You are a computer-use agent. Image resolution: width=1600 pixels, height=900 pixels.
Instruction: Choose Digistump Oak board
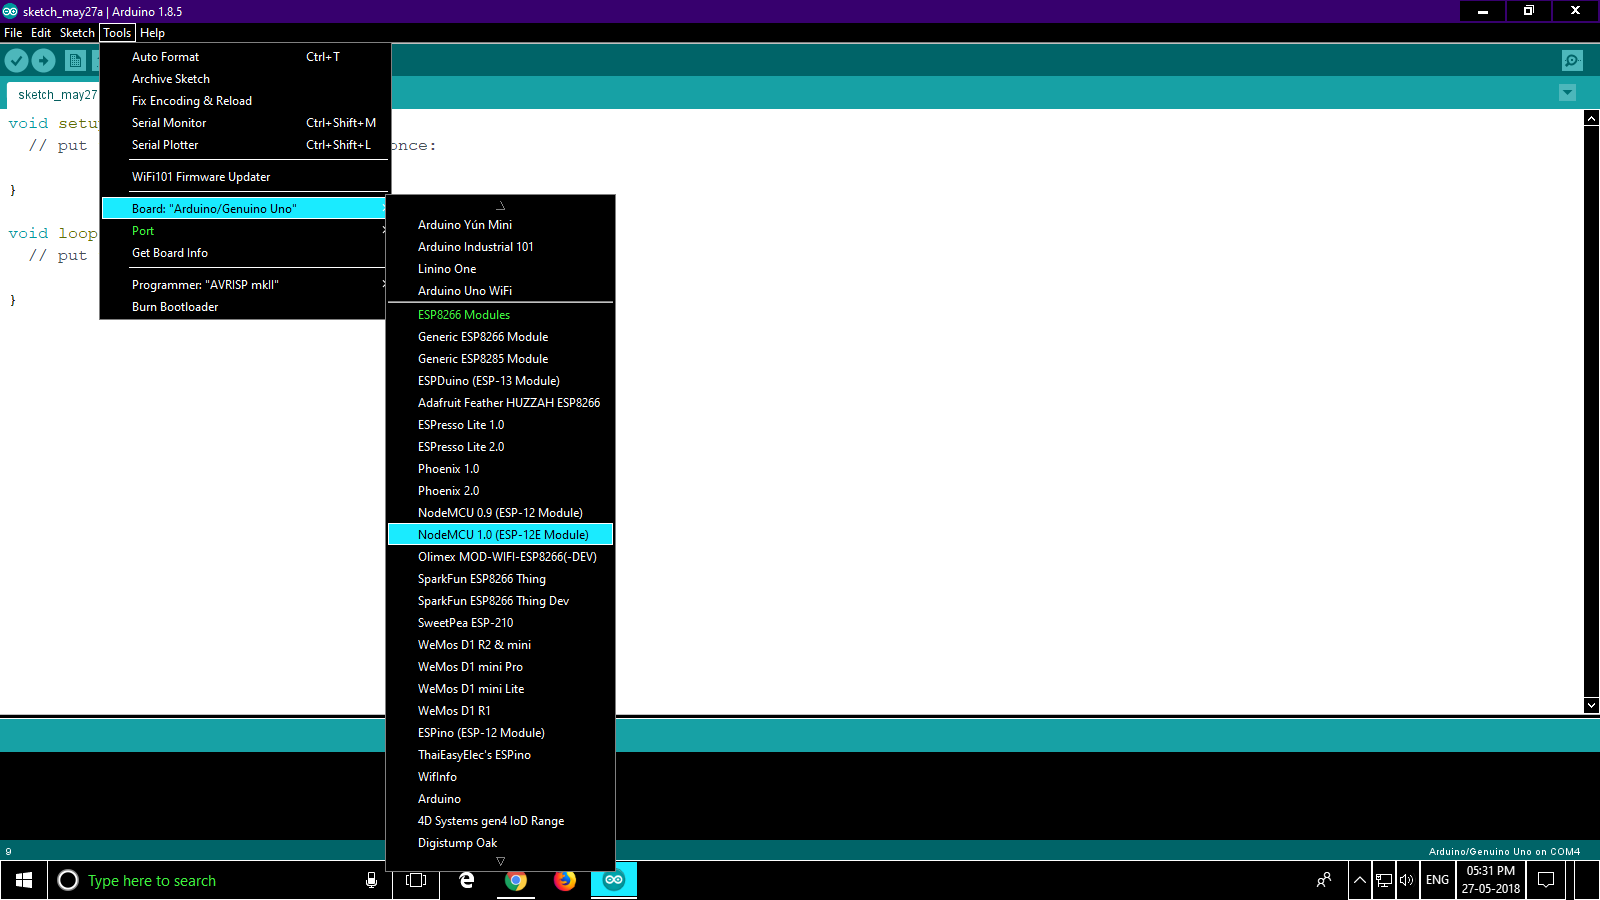coord(500,843)
